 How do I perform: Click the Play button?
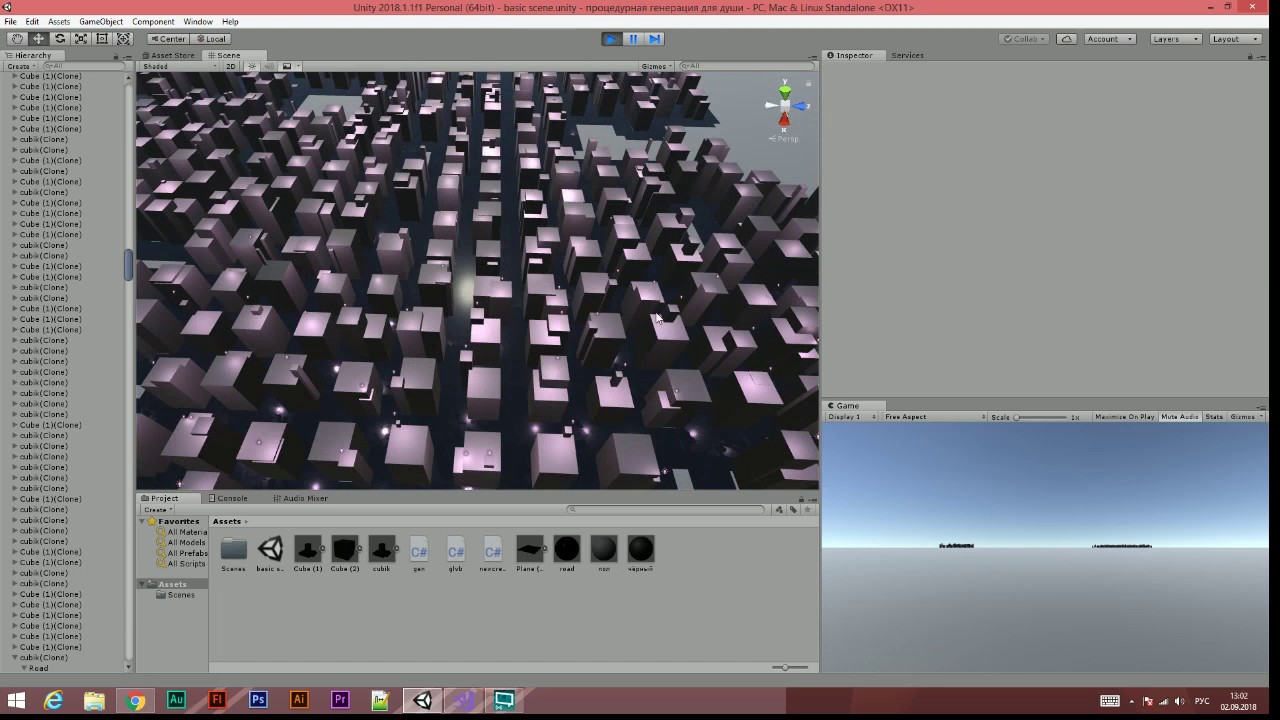pyautogui.click(x=611, y=39)
